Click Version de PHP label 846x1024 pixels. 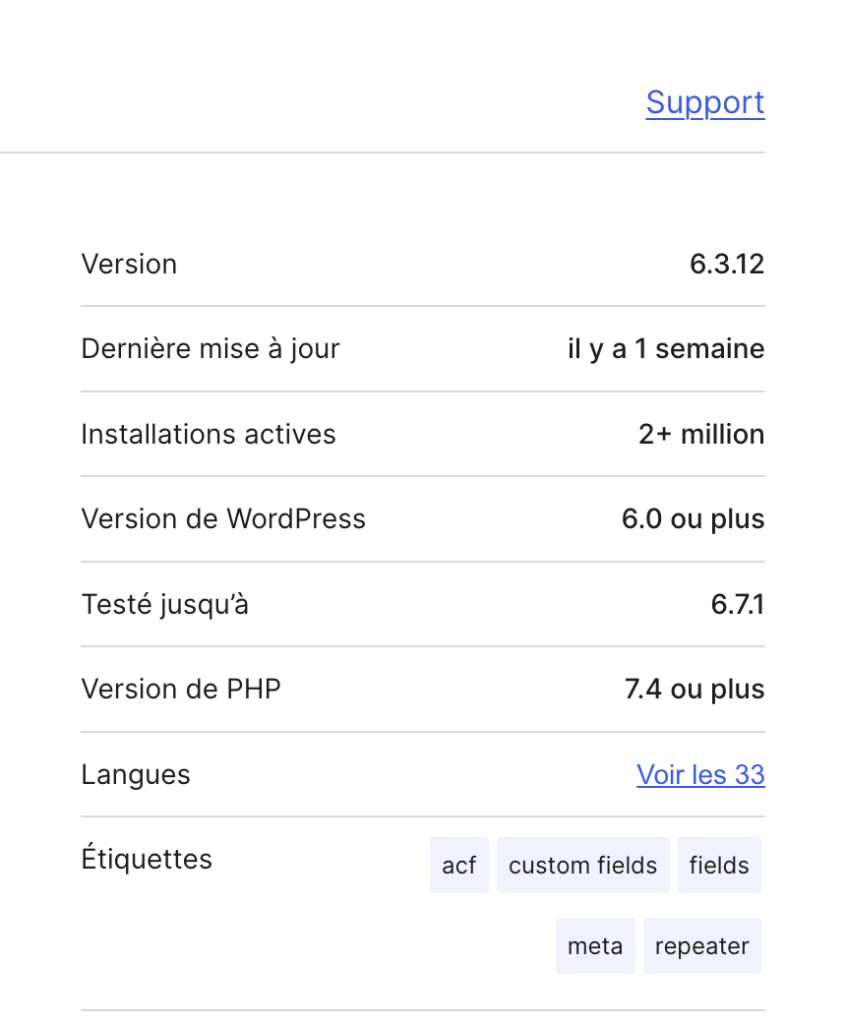tap(181, 688)
